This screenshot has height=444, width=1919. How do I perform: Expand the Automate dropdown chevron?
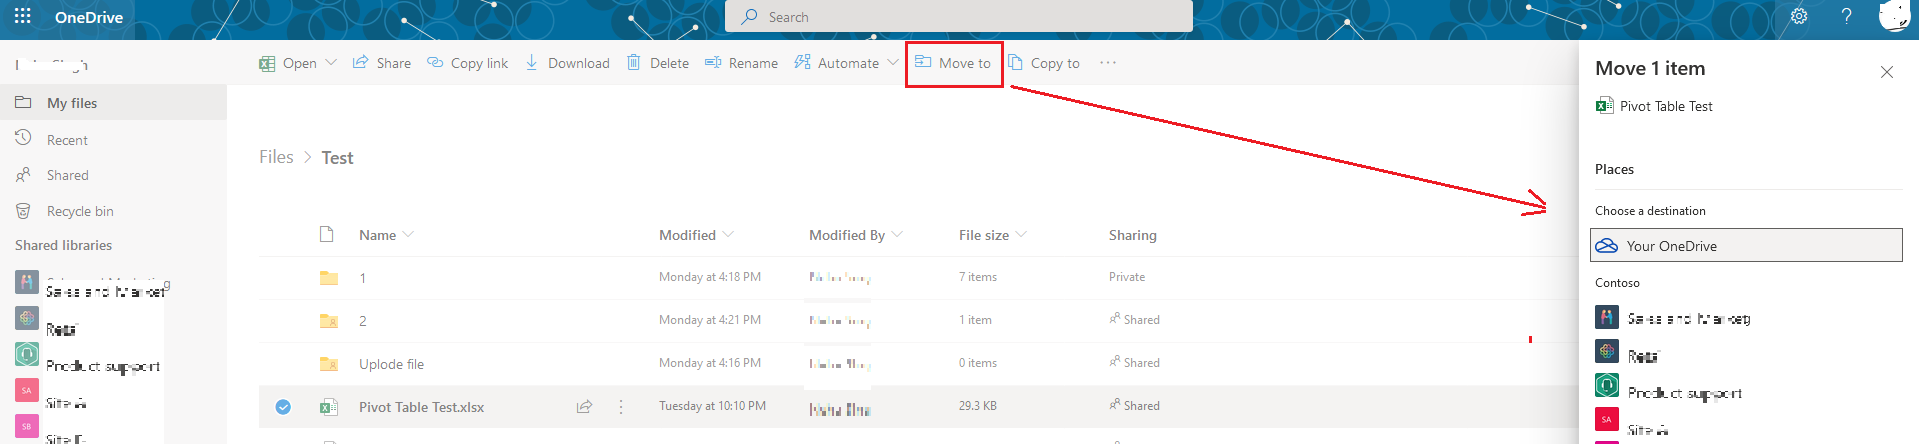[x=893, y=62]
